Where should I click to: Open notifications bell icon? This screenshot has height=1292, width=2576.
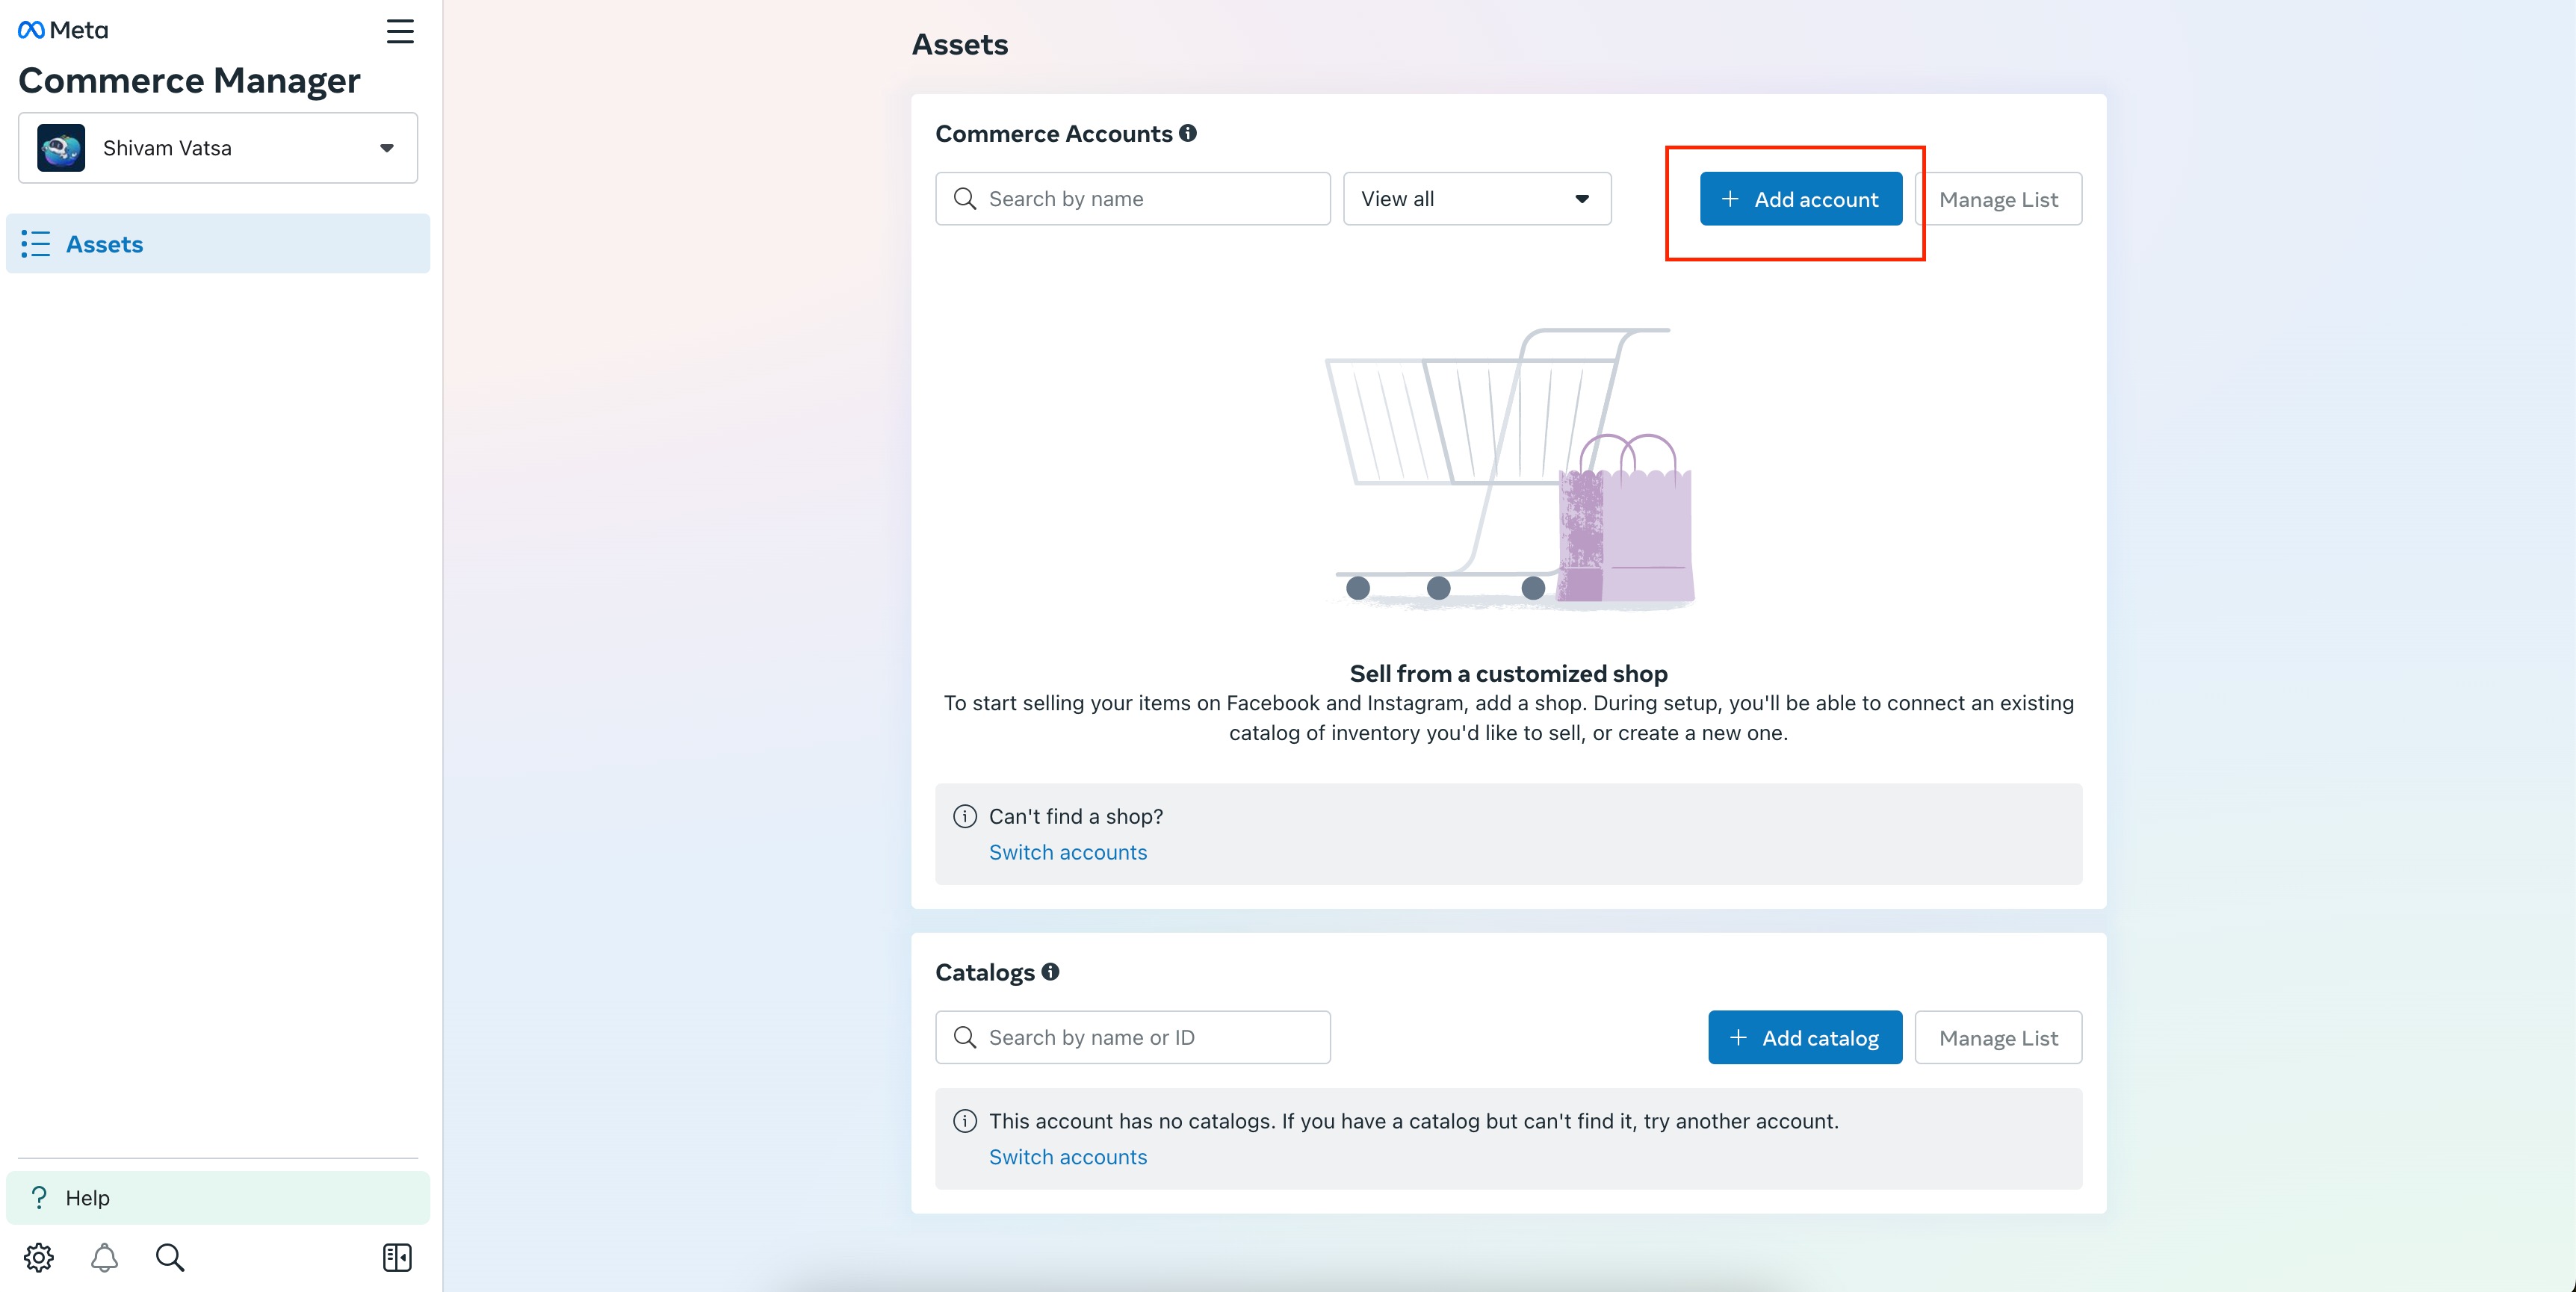tap(104, 1257)
